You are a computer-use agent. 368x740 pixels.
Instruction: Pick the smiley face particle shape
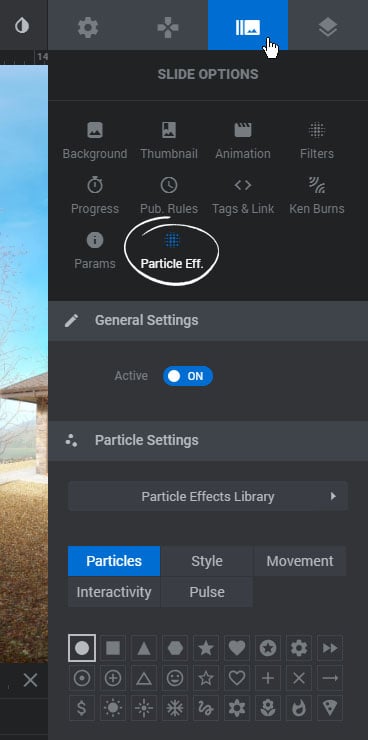pyautogui.click(x=175, y=678)
